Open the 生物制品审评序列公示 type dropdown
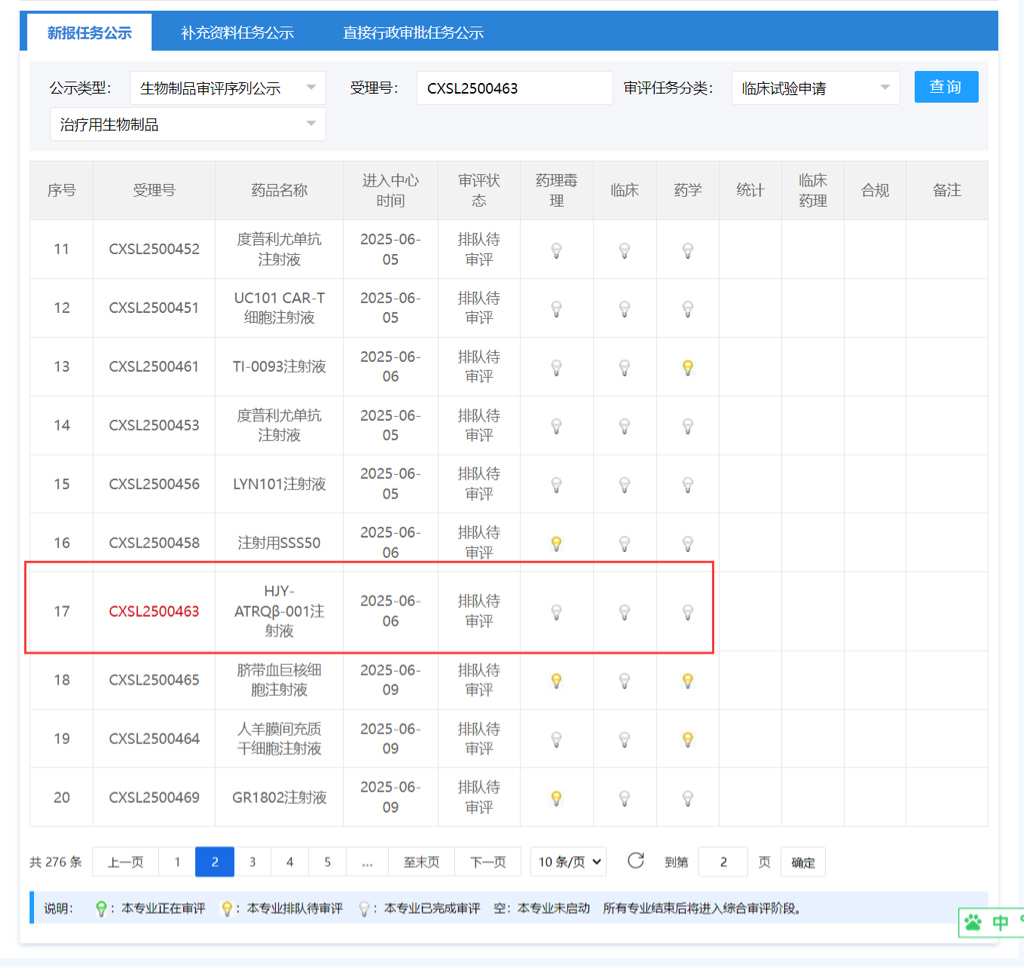 click(227, 88)
